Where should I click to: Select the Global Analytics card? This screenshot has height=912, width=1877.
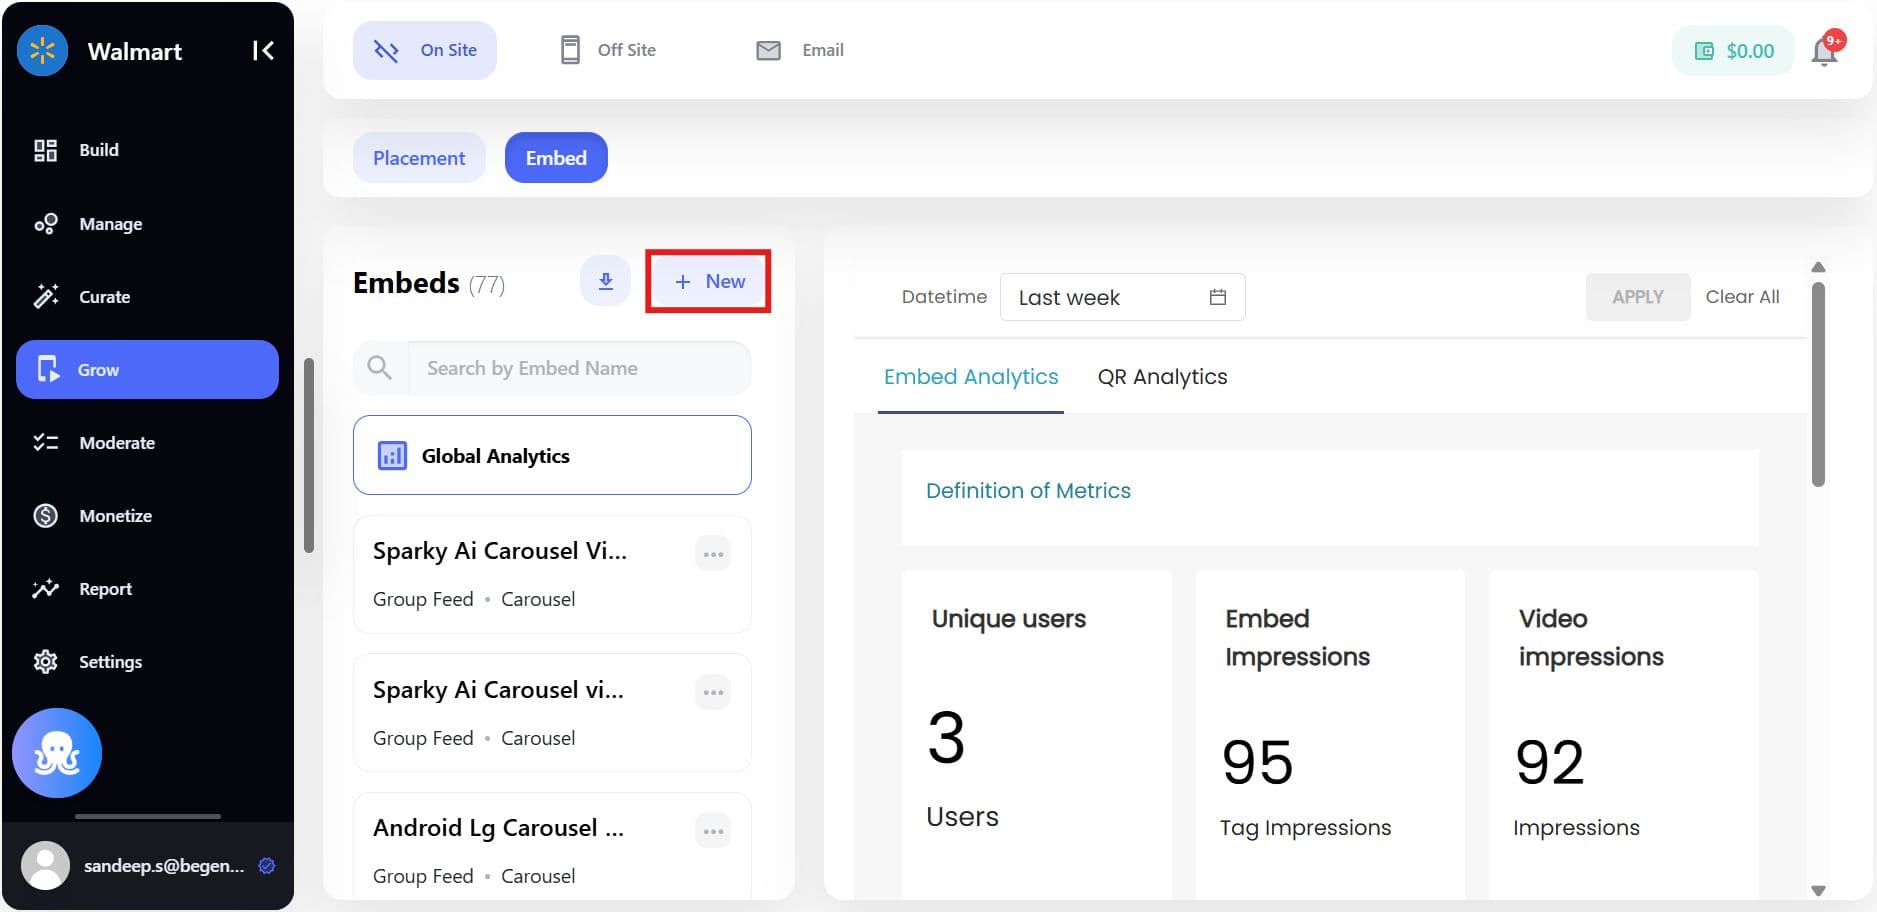pyautogui.click(x=552, y=455)
